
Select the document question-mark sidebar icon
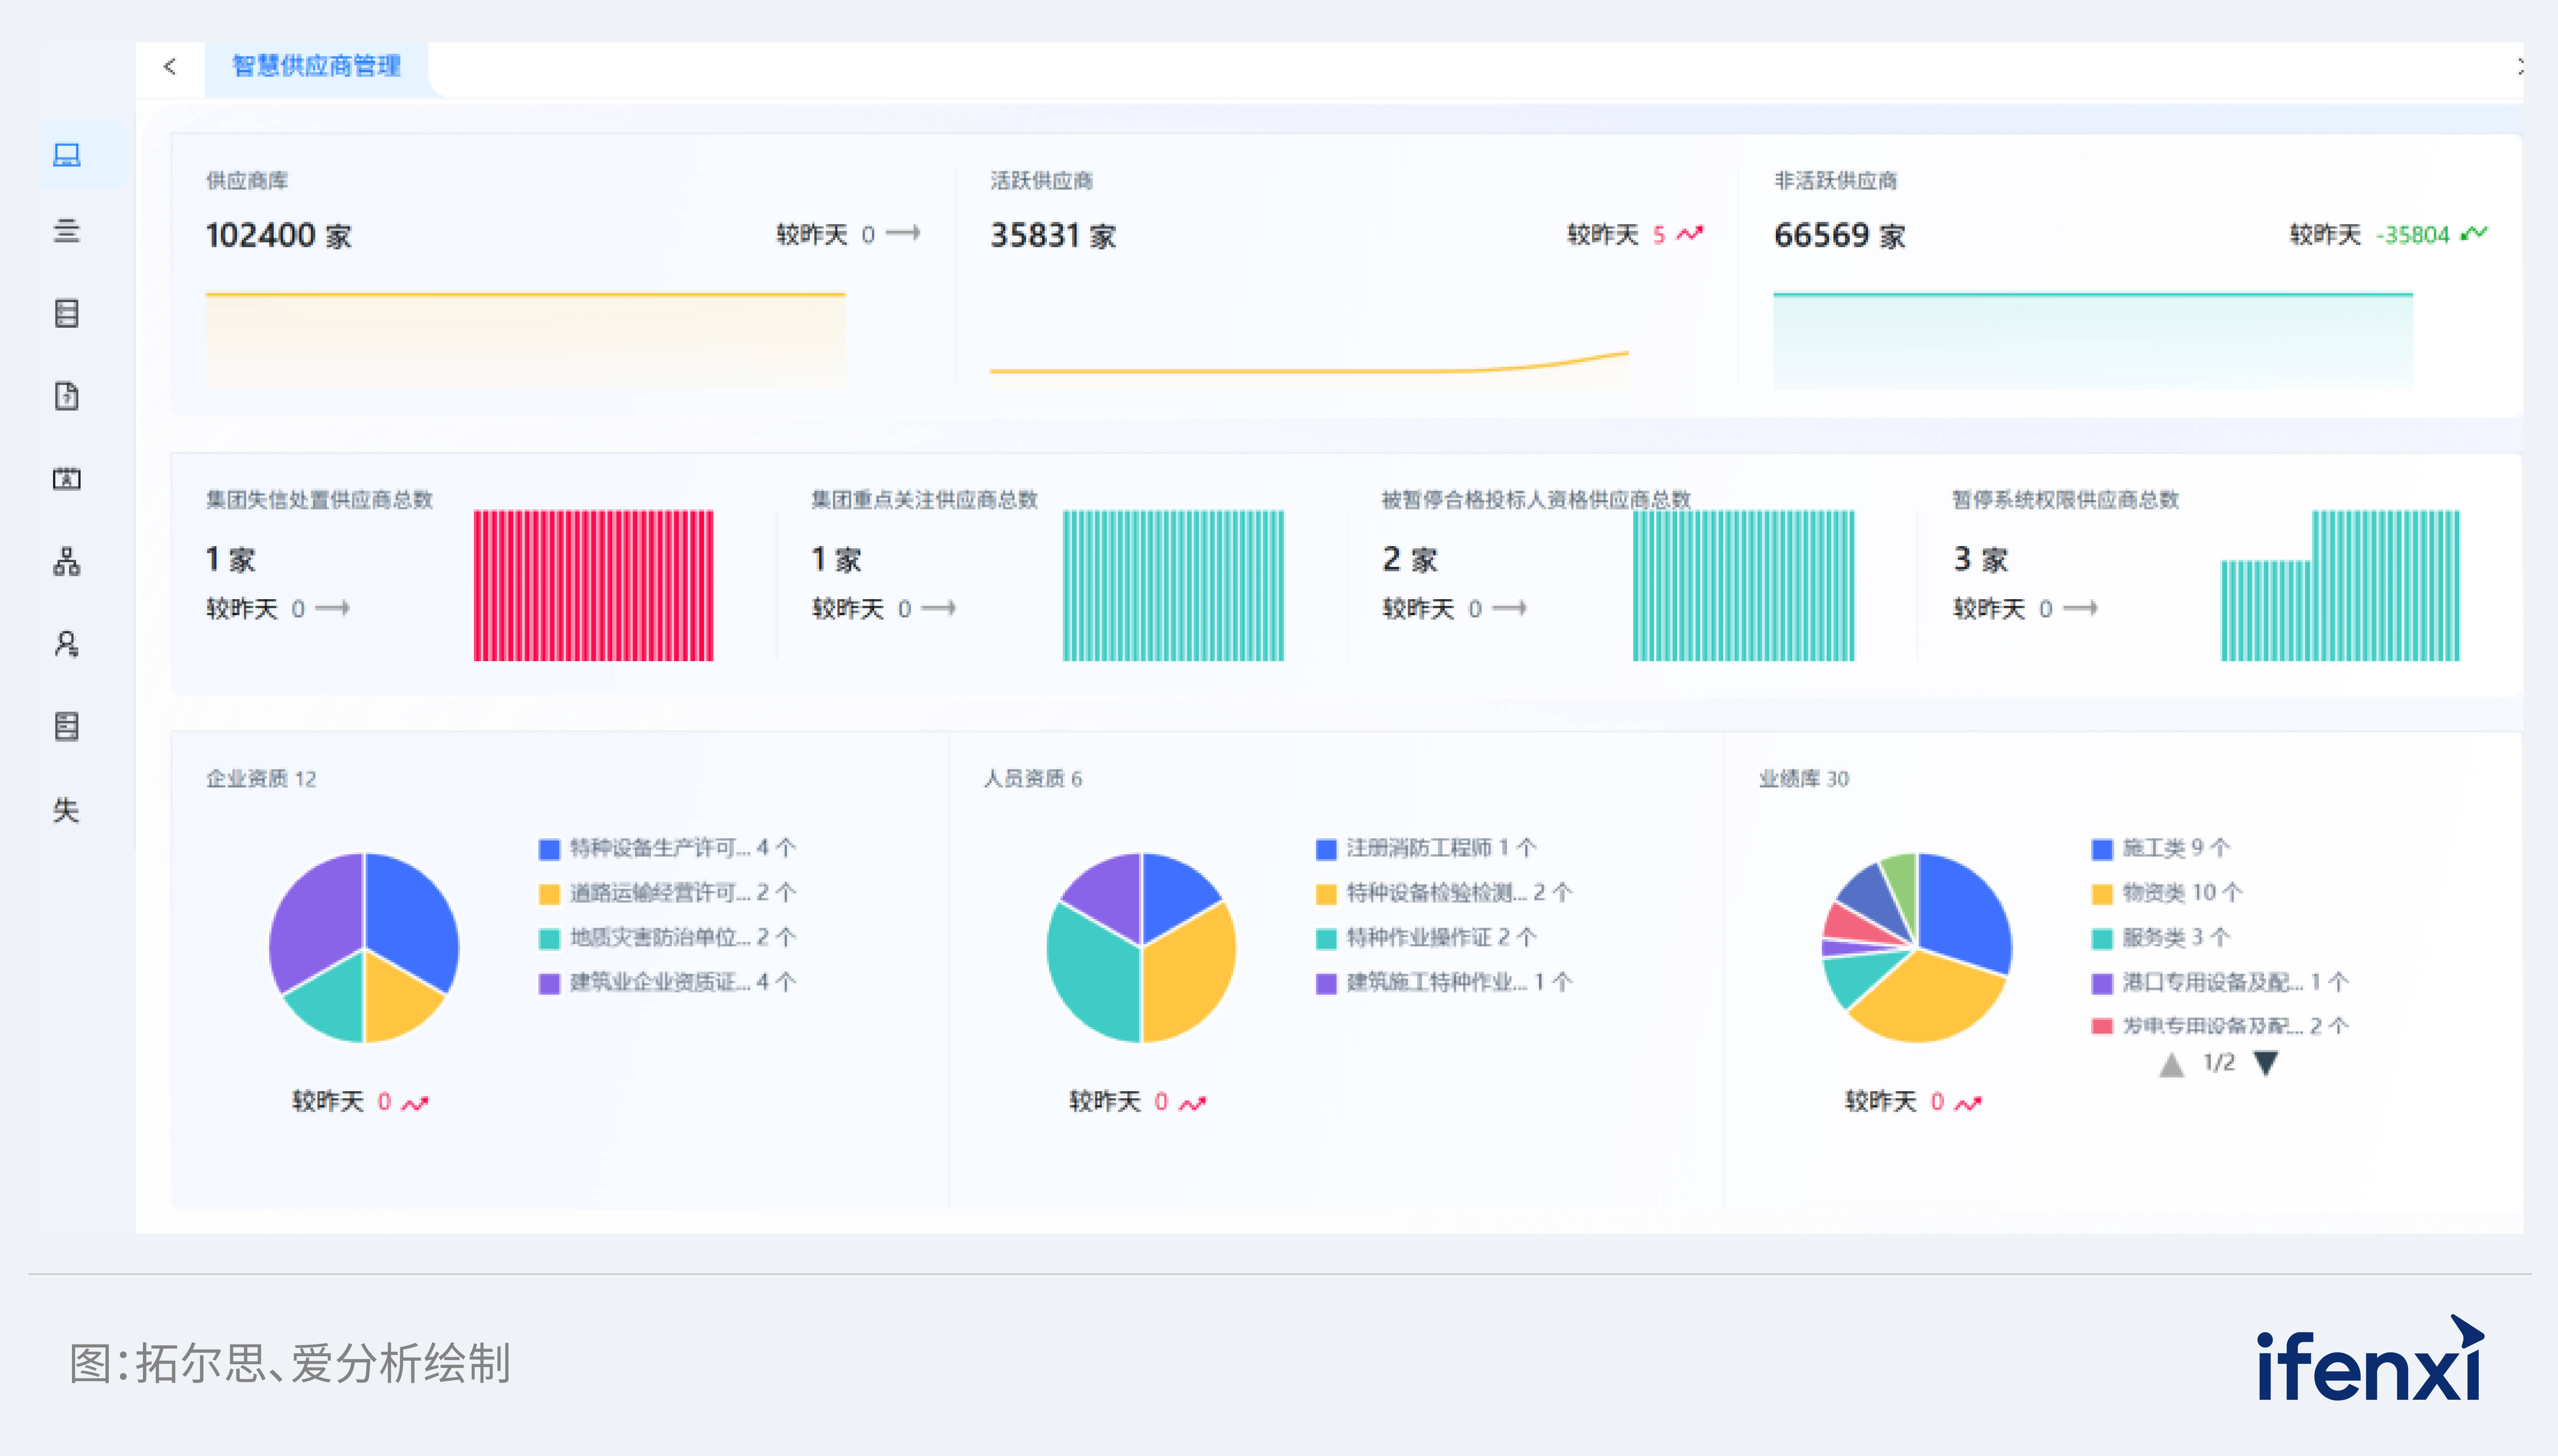click(x=66, y=396)
